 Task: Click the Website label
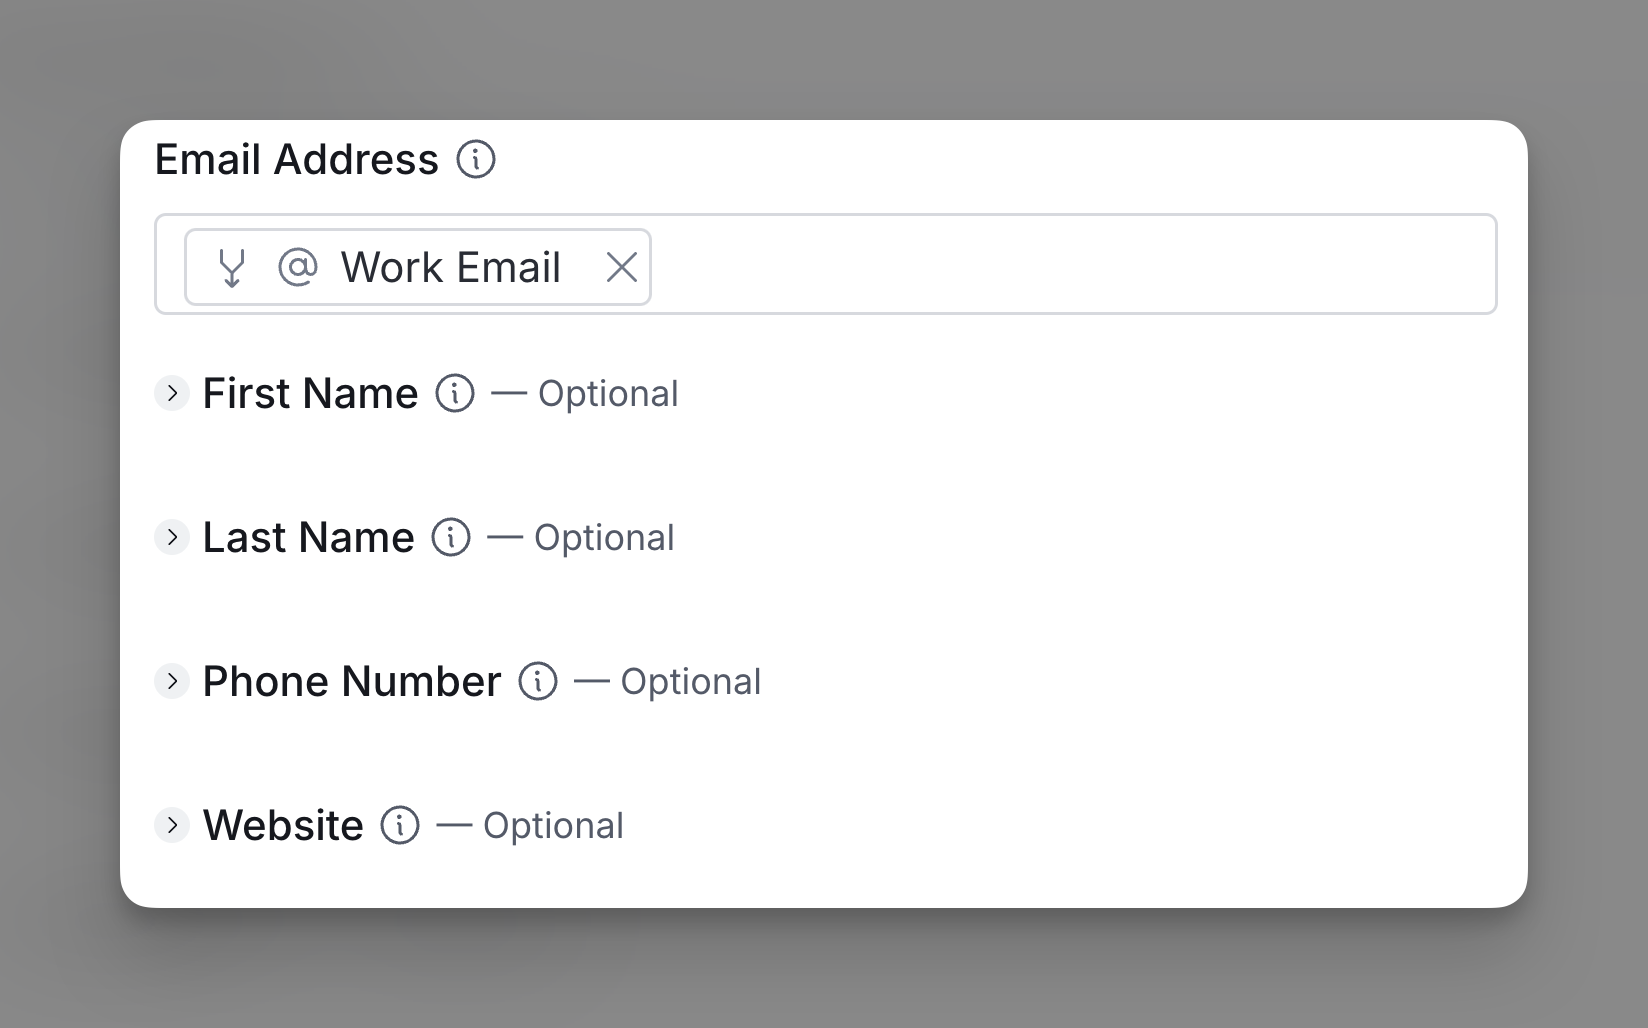coord(283,825)
